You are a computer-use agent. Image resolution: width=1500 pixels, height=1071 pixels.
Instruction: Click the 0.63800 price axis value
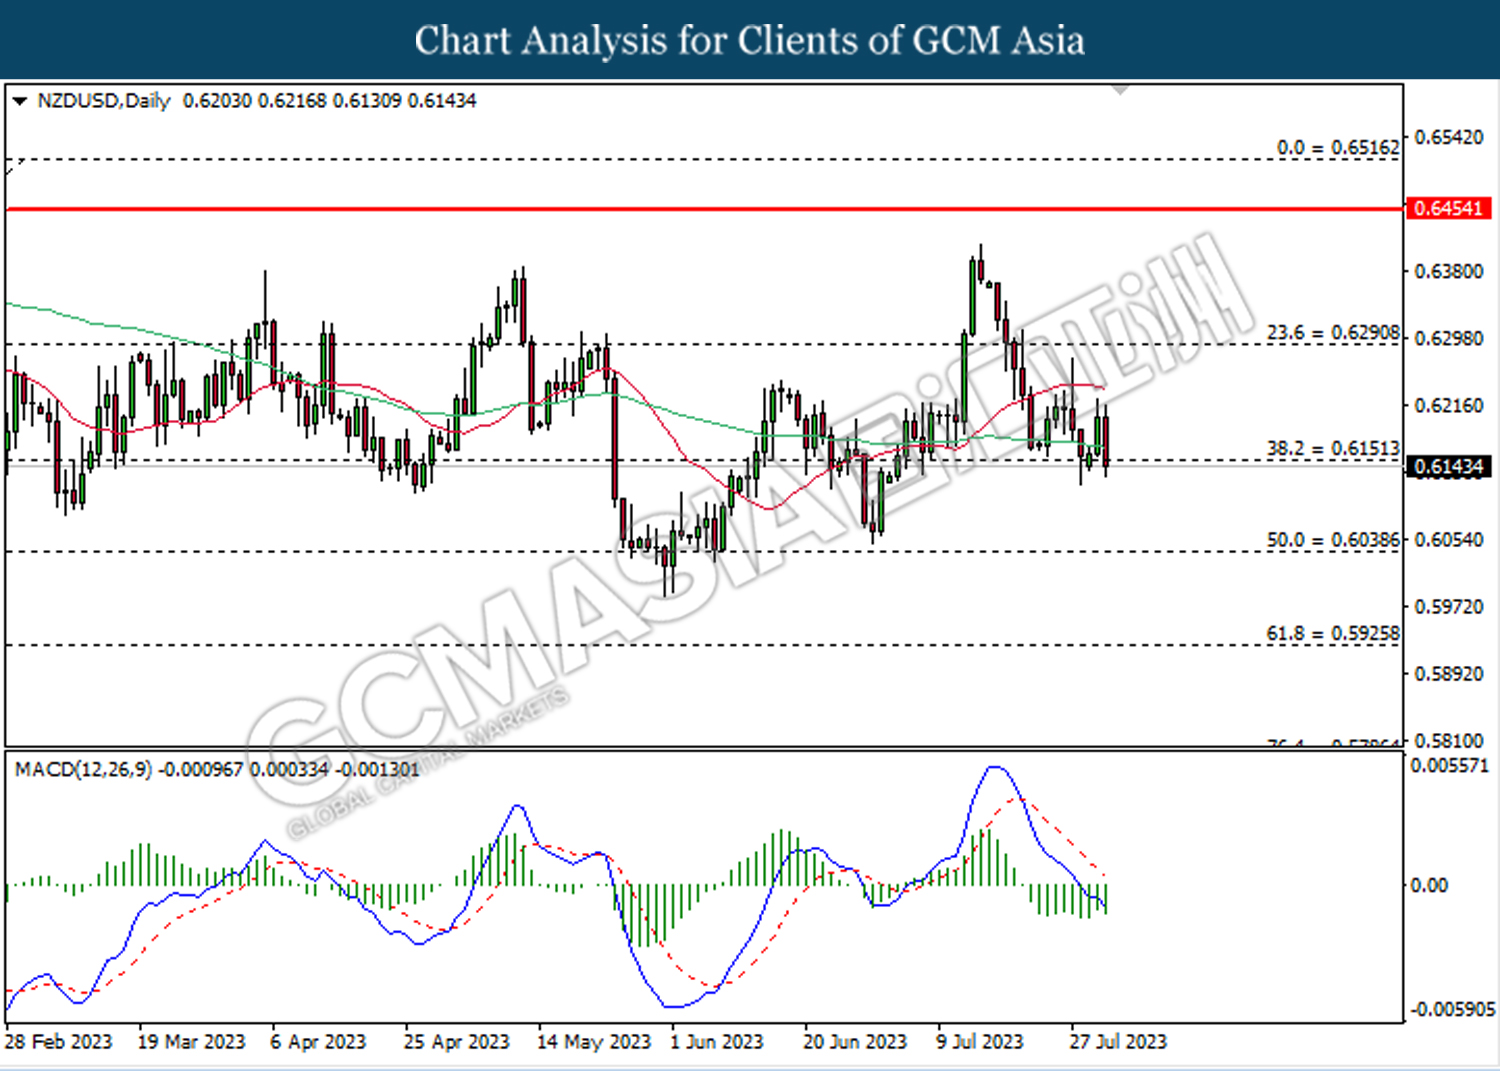[x=1449, y=271]
